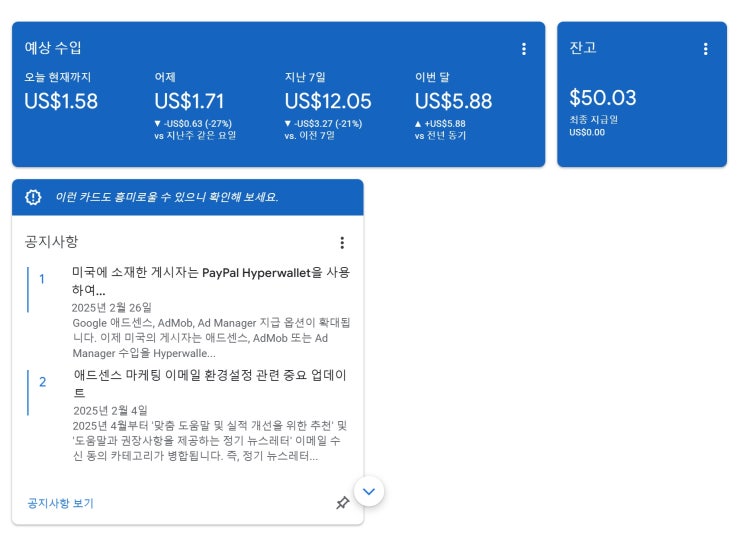The image size is (743, 534).
Task: Select the 이번 달 US$5.88 earnings
Action: 453,101
